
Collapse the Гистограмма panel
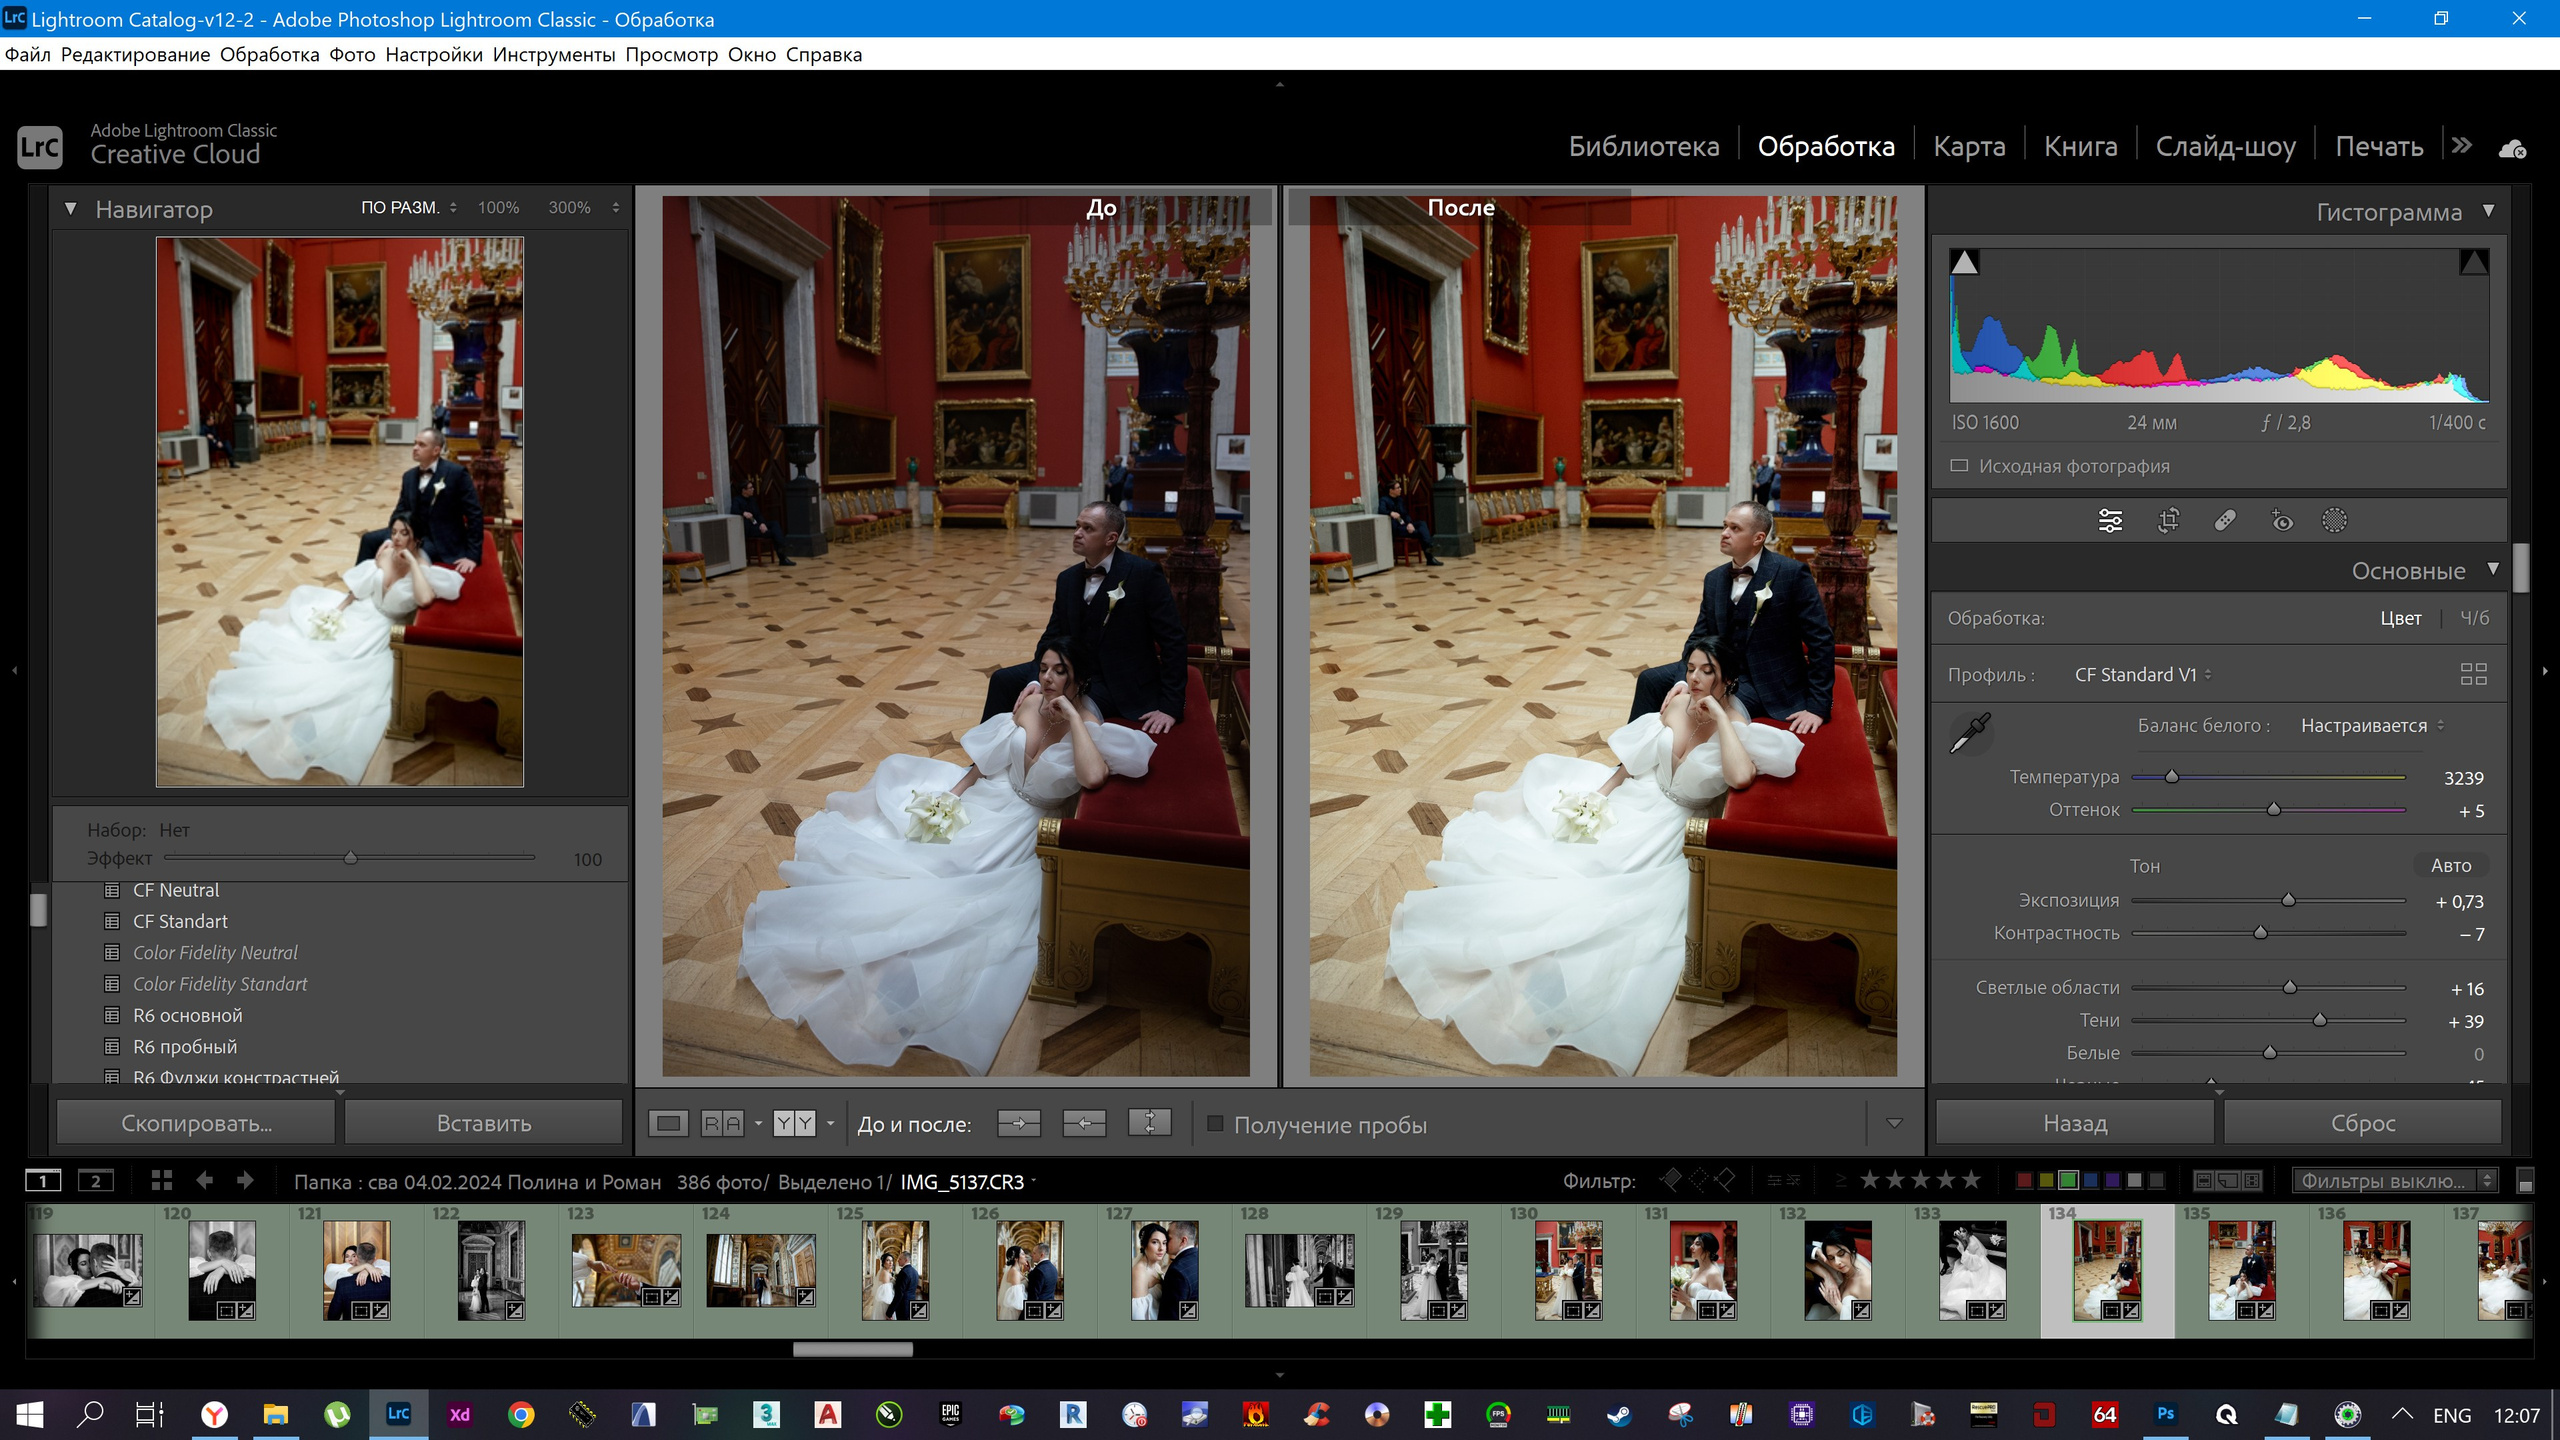click(2490, 212)
